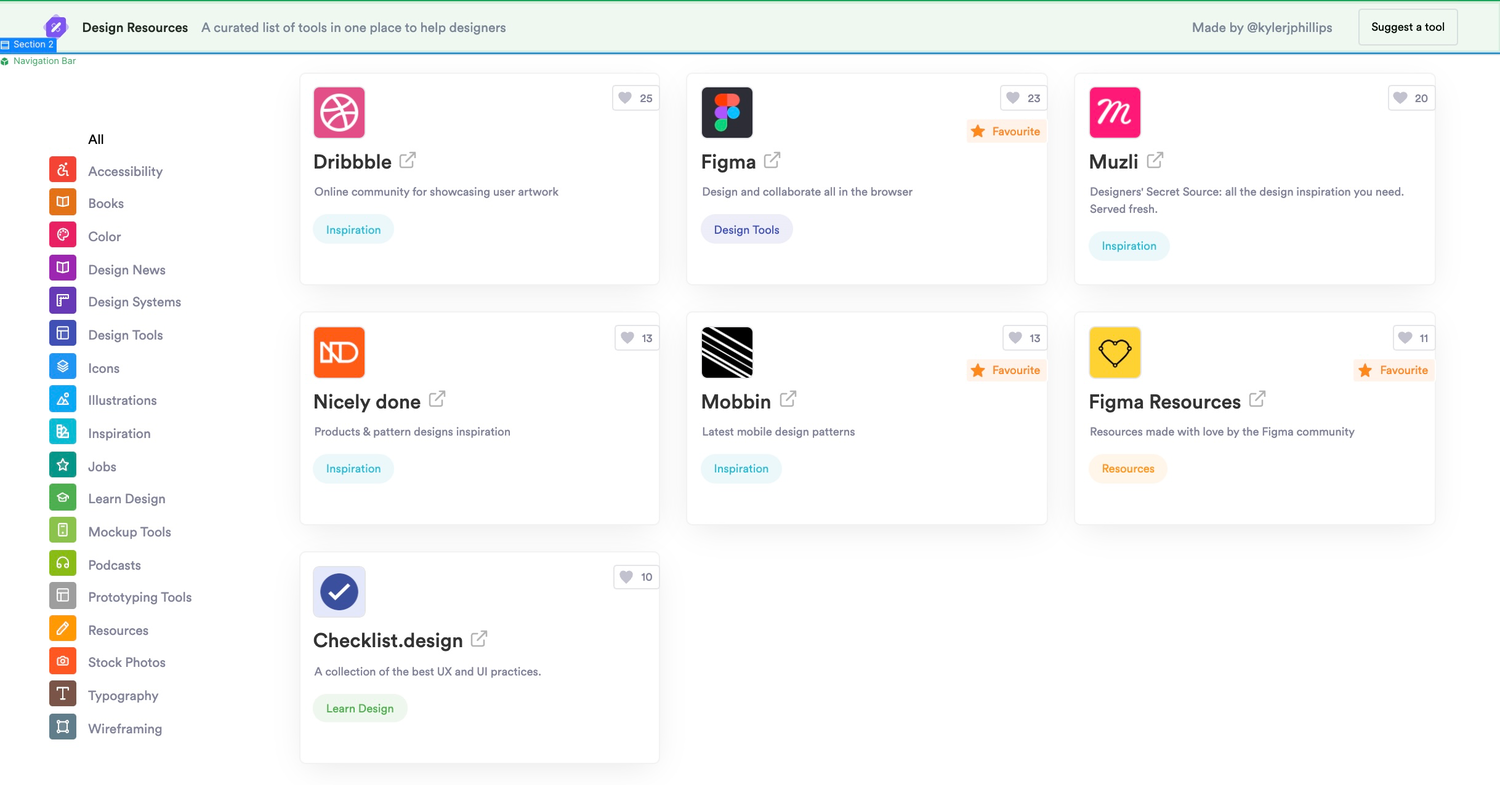Select the All category filter

point(96,139)
